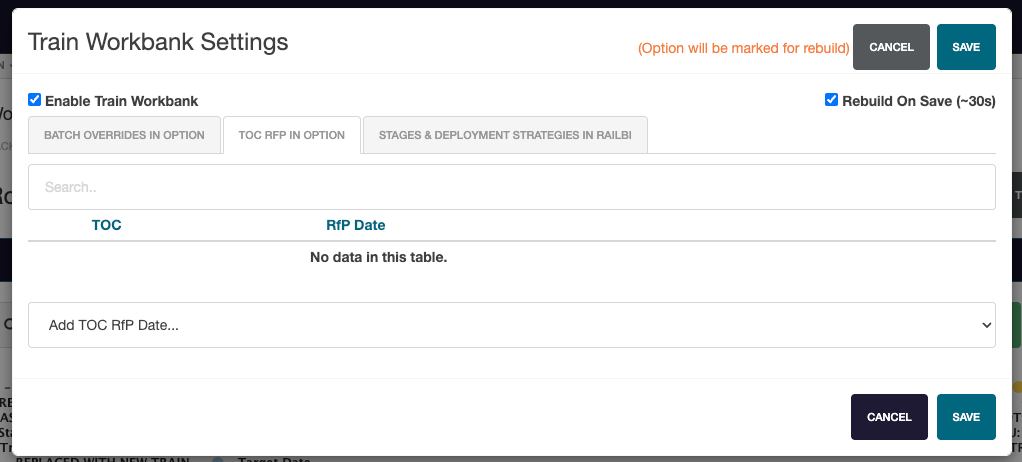The width and height of the screenshot is (1022, 462).
Task: Click the No data in this table message
Action: click(378, 257)
